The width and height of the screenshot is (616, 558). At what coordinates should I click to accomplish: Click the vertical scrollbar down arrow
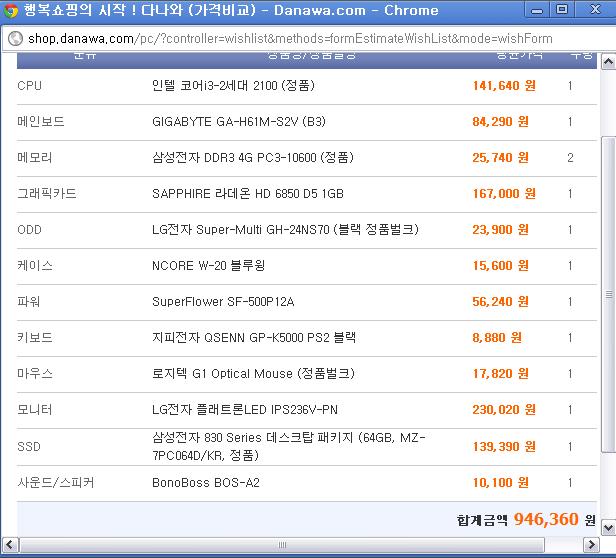[x=609, y=528]
